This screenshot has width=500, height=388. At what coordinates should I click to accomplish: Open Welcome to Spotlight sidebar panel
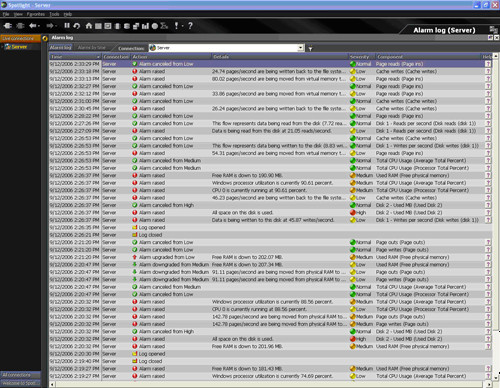(x=20, y=383)
